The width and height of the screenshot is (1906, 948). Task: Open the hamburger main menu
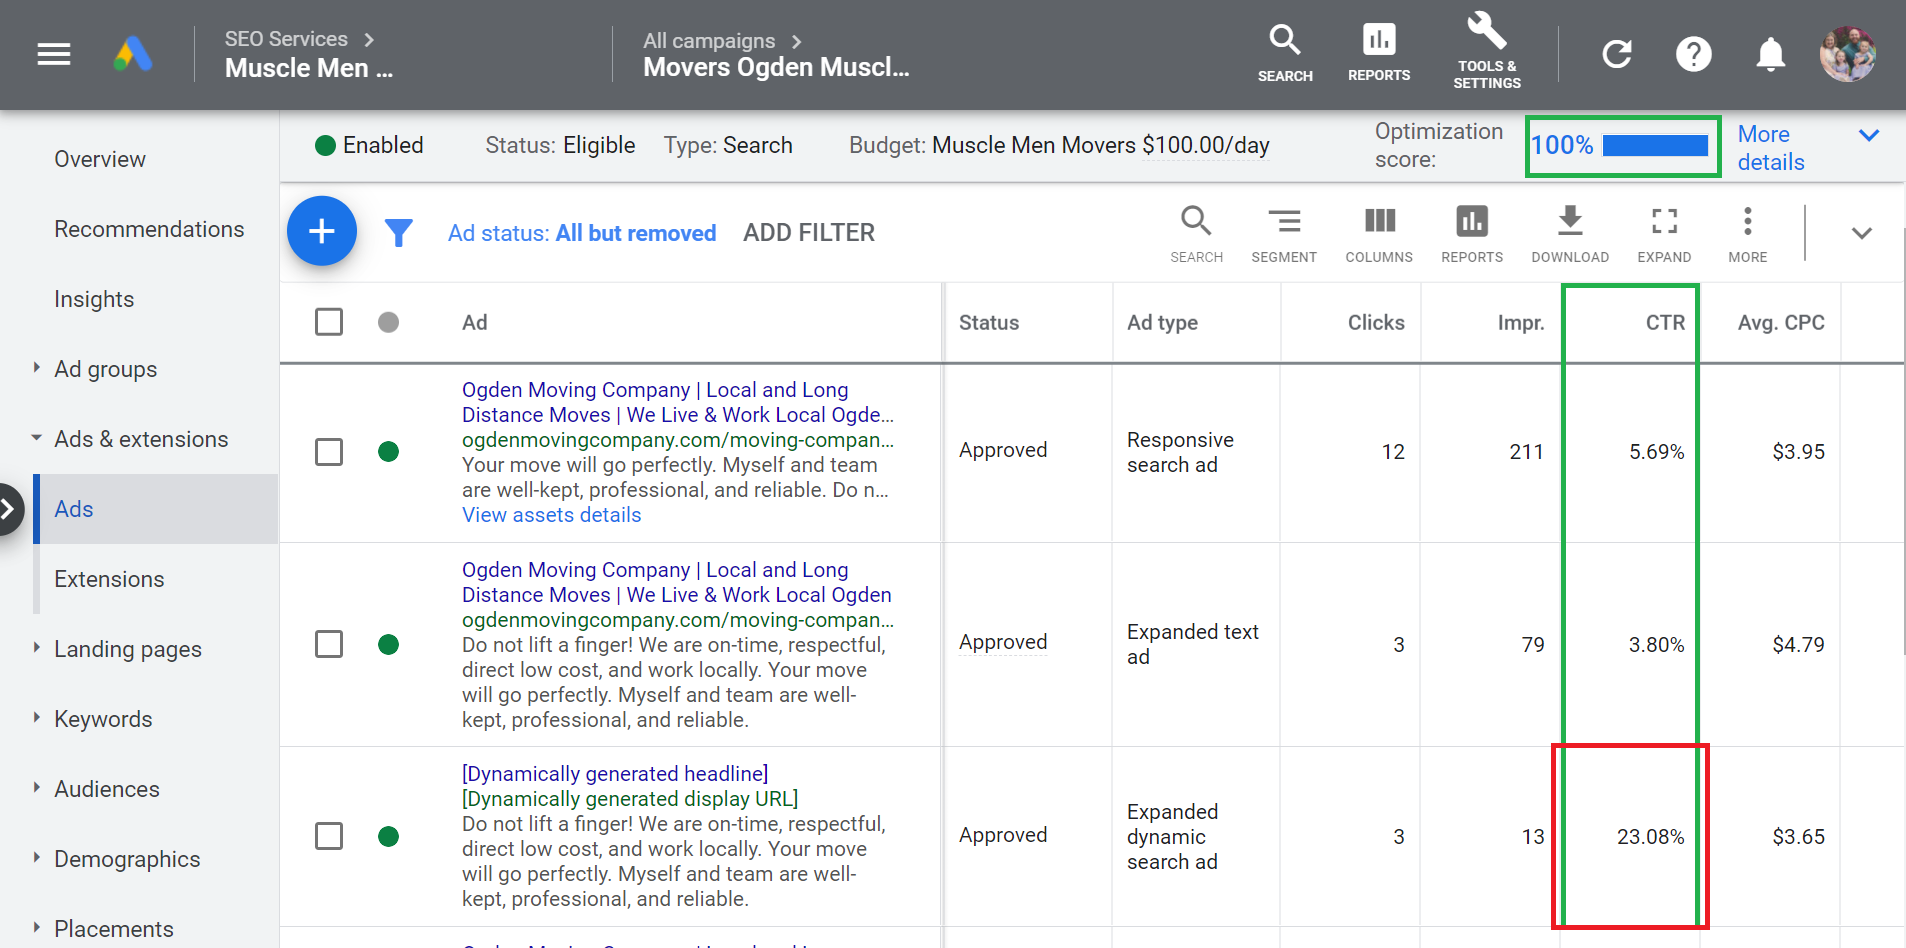(x=54, y=54)
